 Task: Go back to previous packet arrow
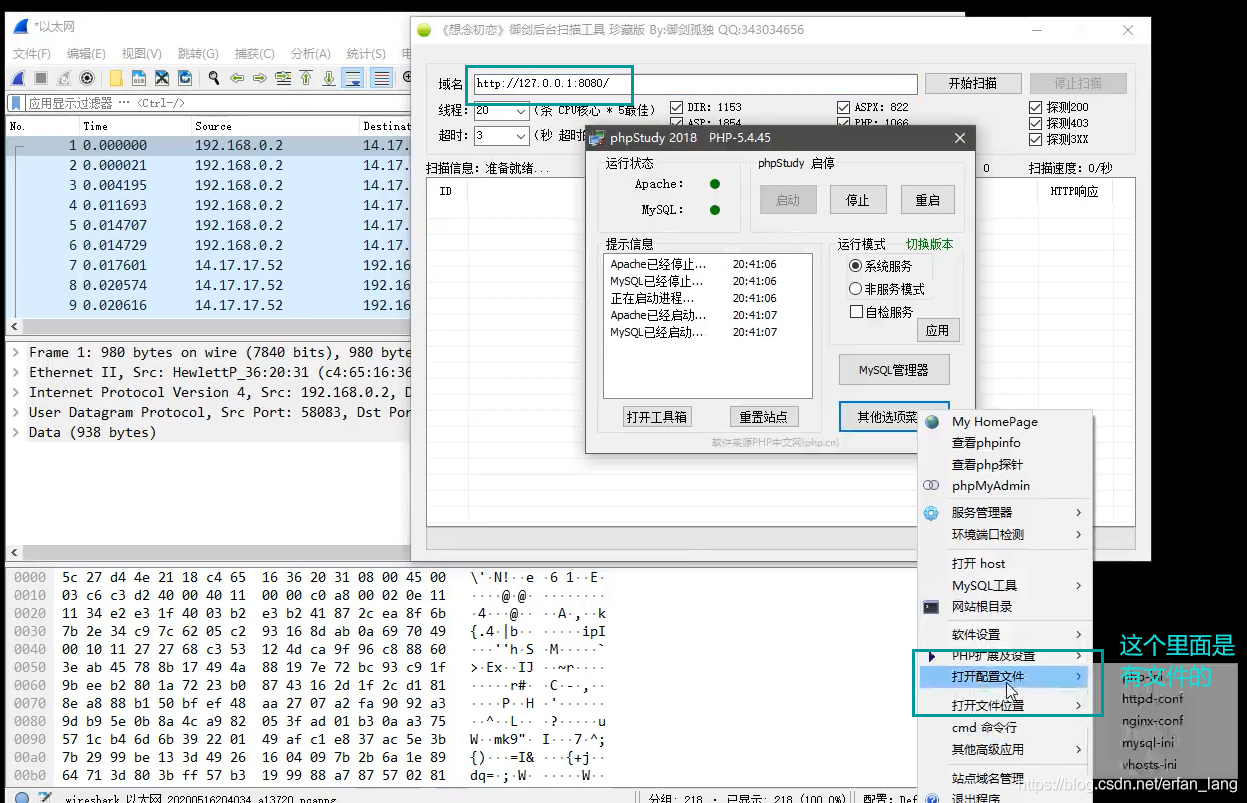click(x=237, y=77)
